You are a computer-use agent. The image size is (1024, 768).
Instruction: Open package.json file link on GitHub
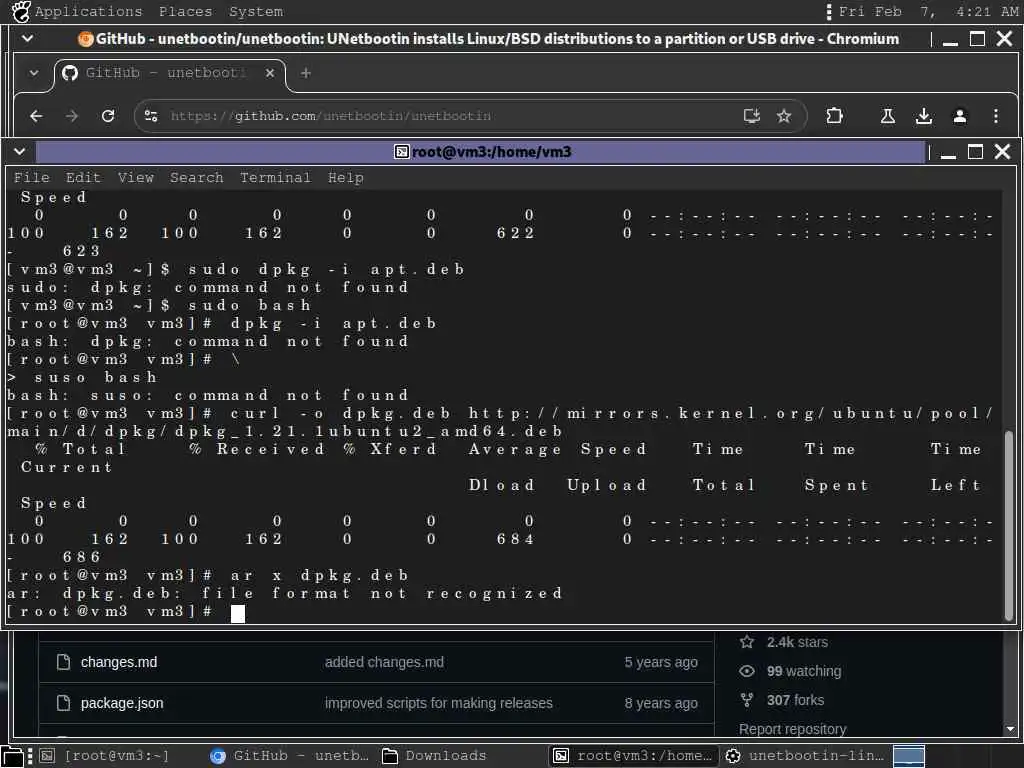point(122,703)
